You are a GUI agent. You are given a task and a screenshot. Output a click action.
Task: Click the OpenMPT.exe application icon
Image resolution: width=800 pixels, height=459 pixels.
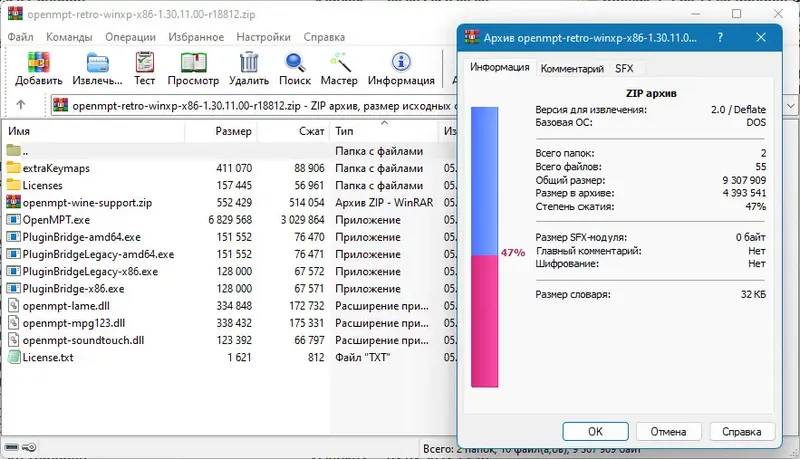point(13,220)
